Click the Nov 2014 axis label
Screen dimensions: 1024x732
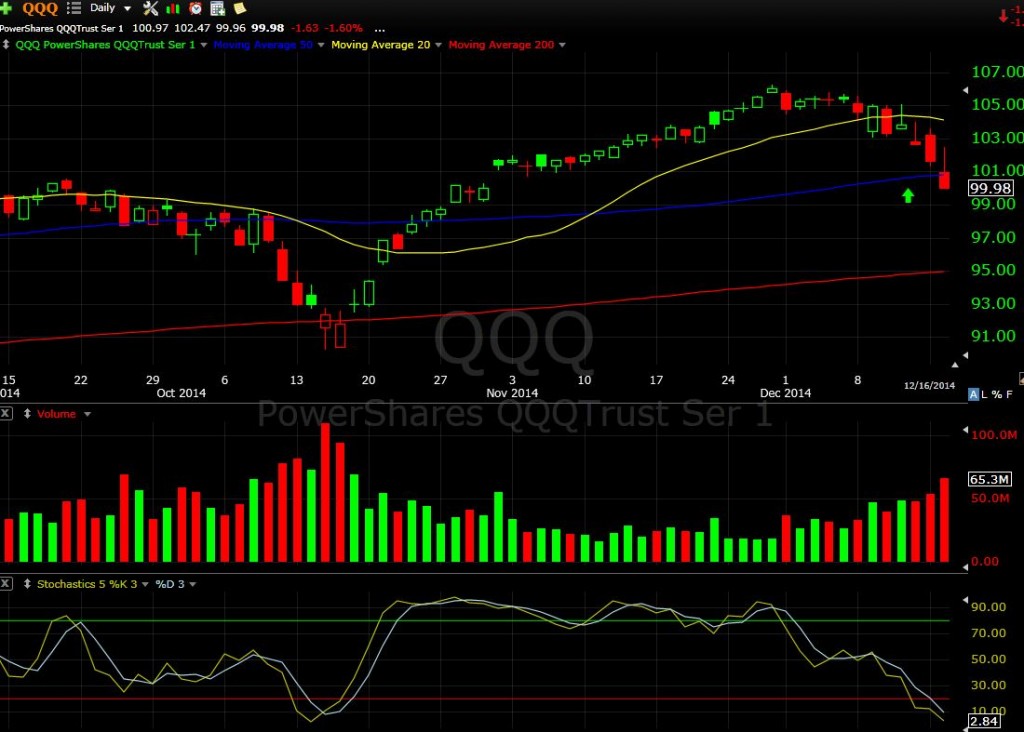[512, 393]
